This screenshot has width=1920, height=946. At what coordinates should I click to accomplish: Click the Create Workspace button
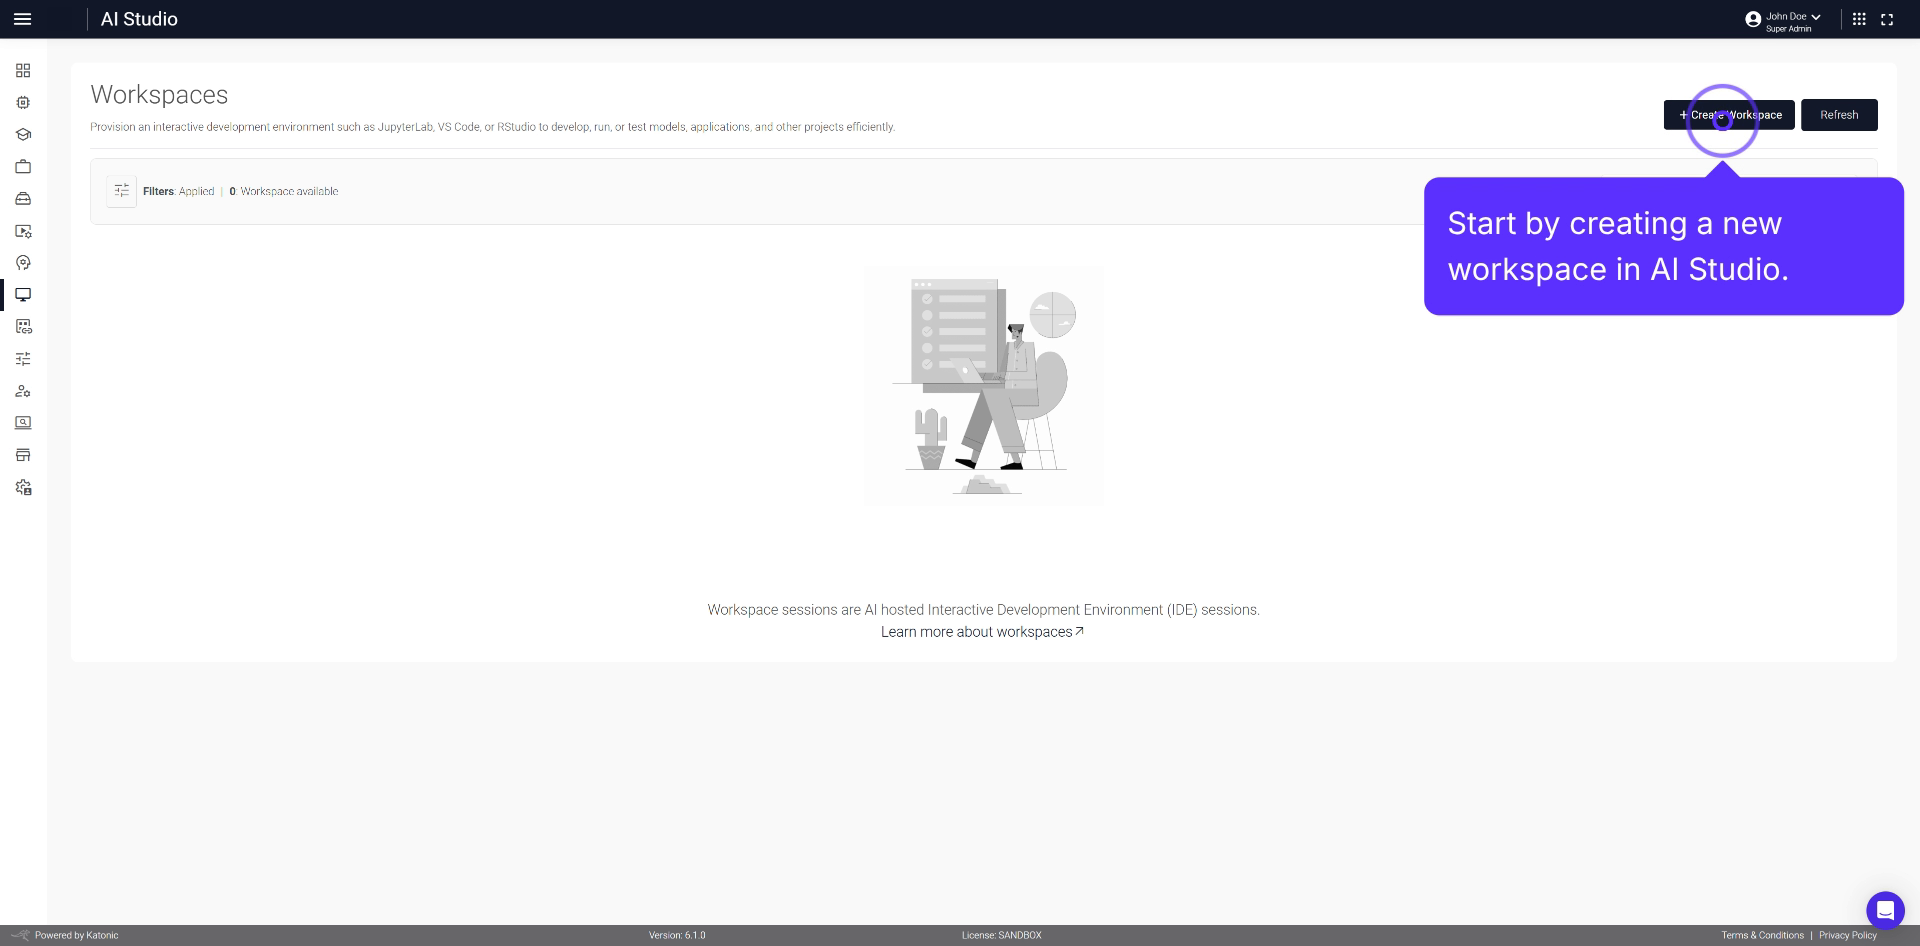1729,115
